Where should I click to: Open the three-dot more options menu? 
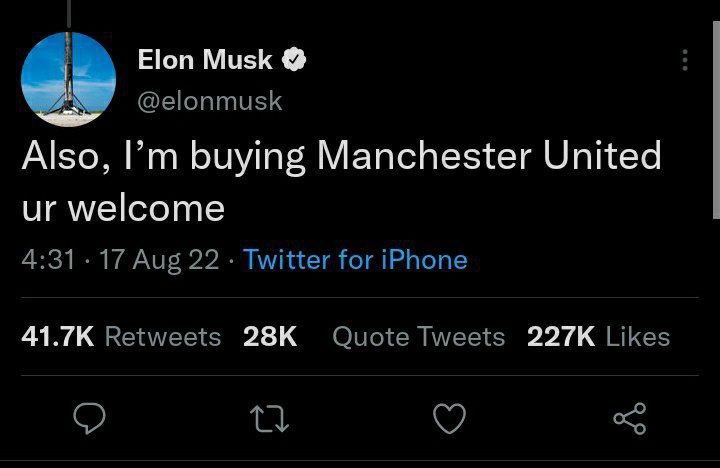(684, 61)
